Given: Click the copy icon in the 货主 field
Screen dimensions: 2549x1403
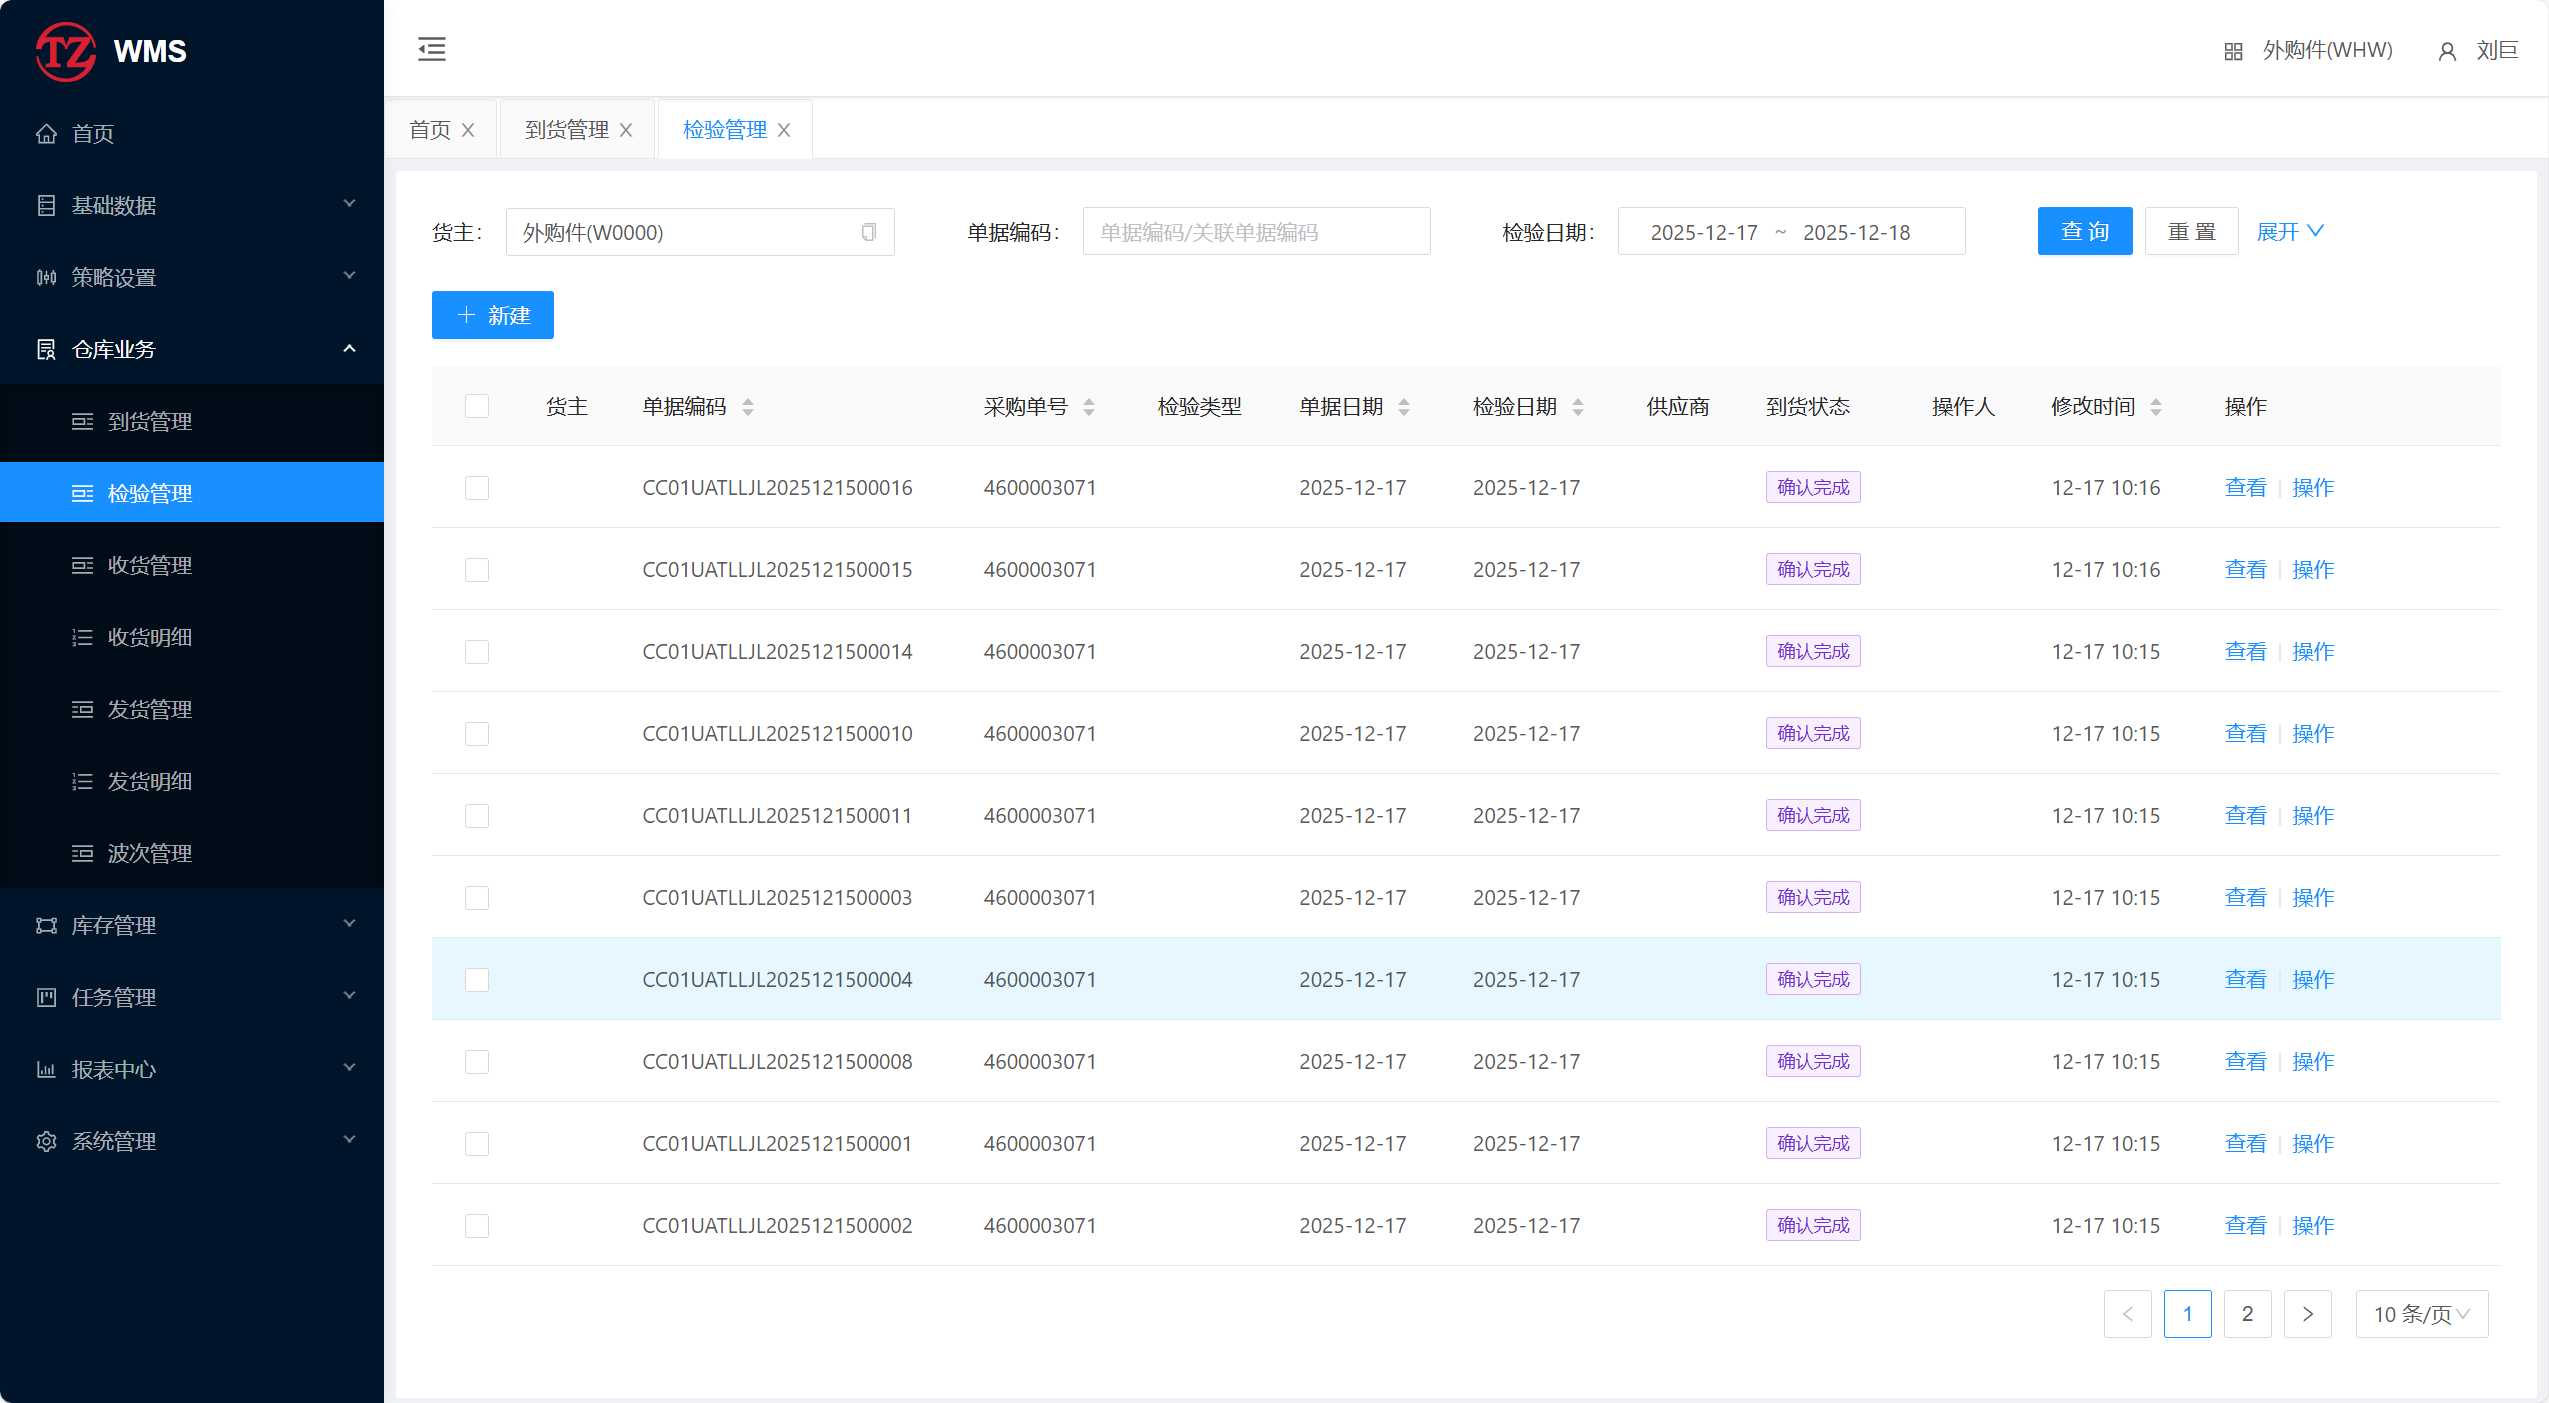Looking at the screenshot, I should click(868, 233).
